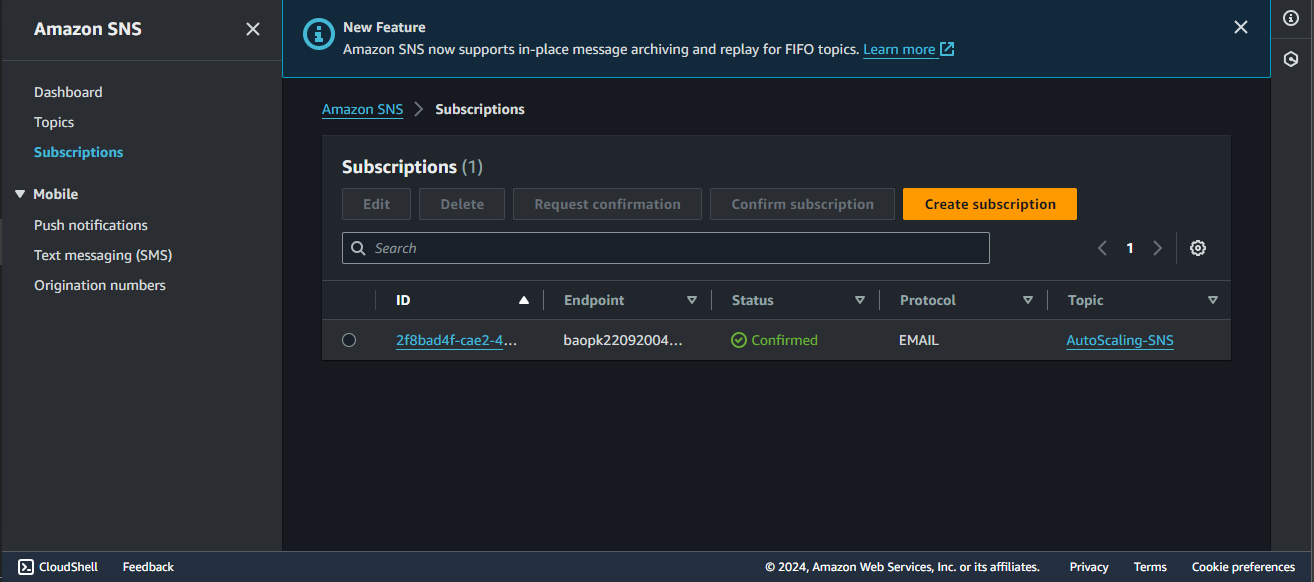The height and width of the screenshot is (582, 1314).
Task: Open the Feedback link in footer
Action: (x=148, y=567)
